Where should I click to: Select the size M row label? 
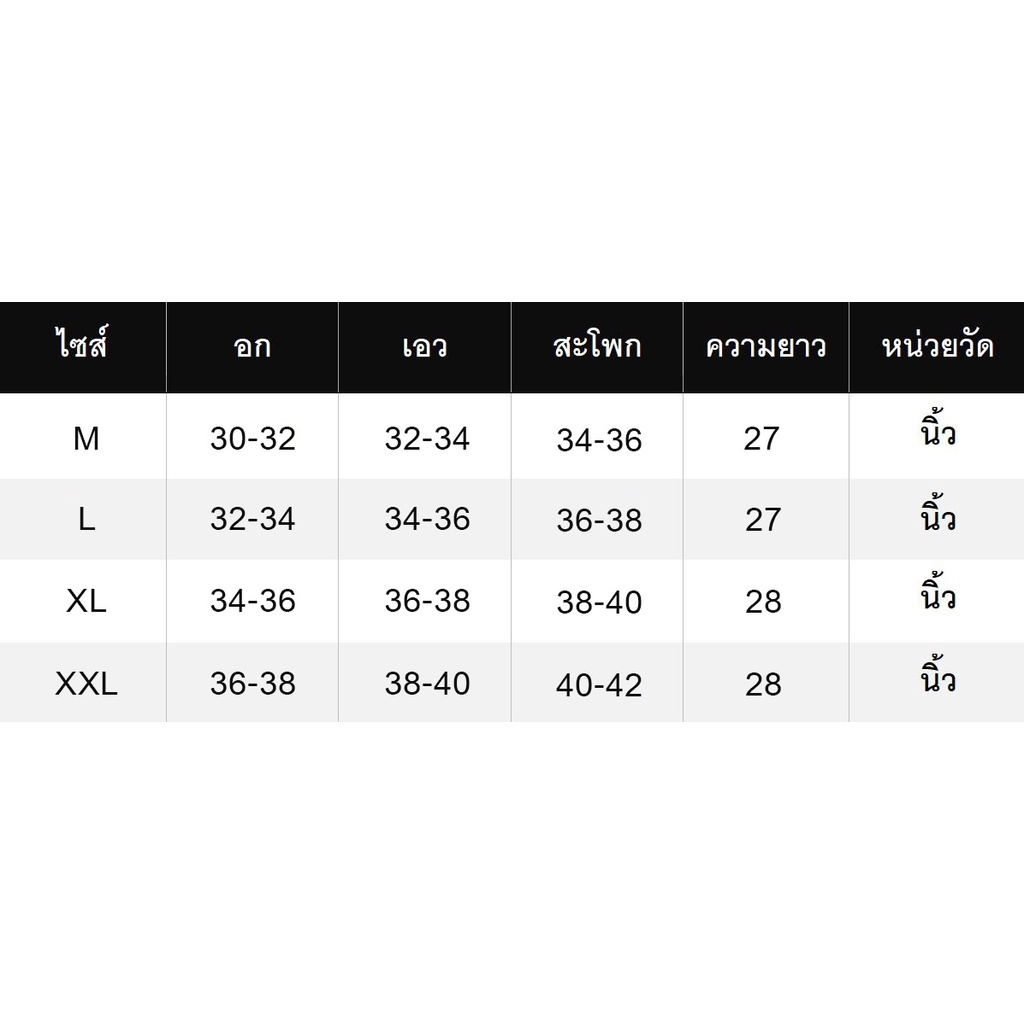tap(86, 439)
